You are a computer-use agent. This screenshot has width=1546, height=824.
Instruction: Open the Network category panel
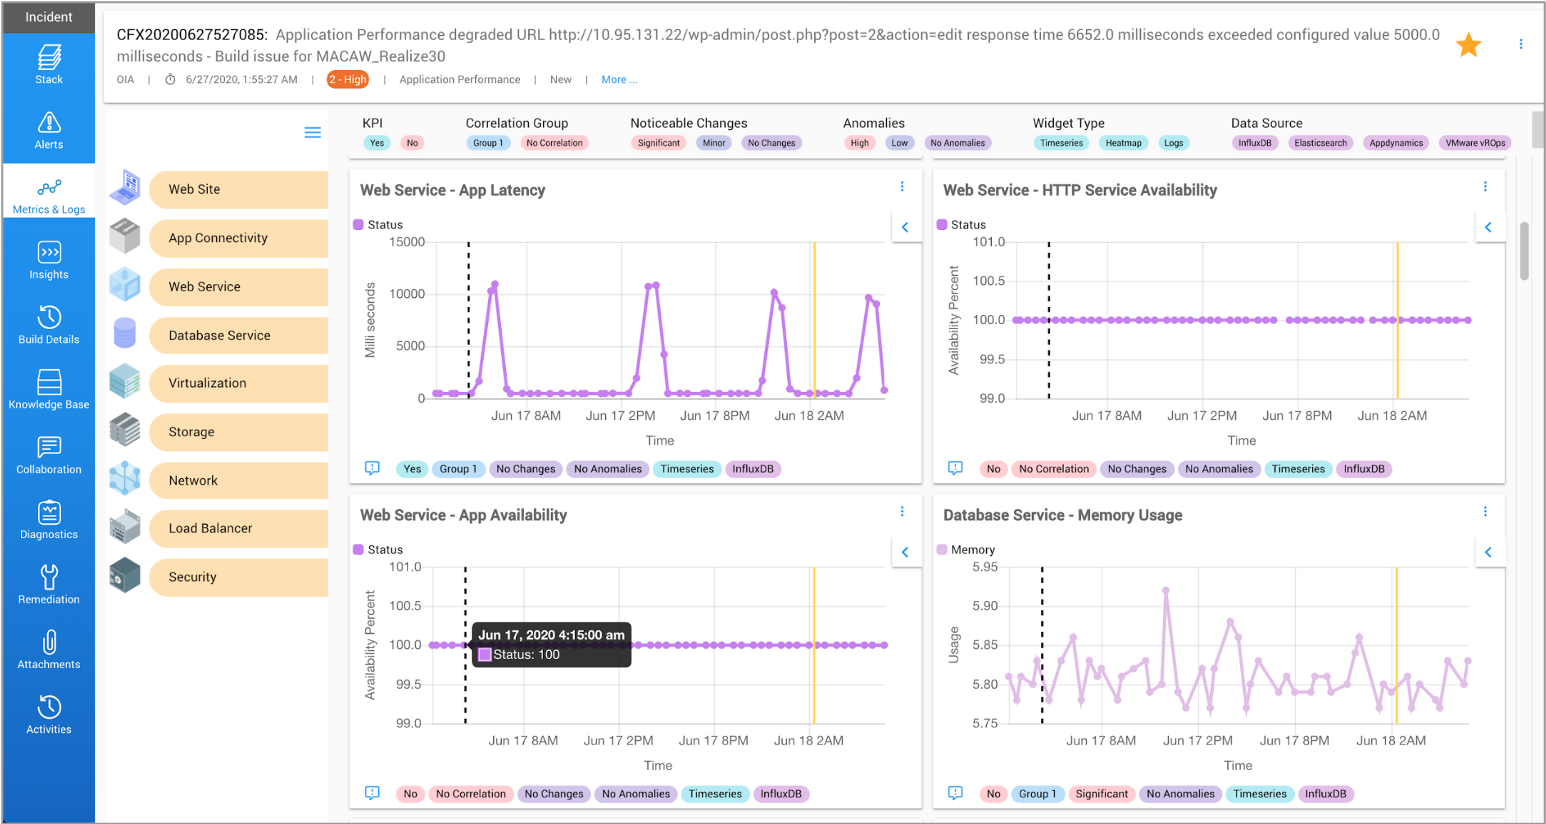[238, 480]
